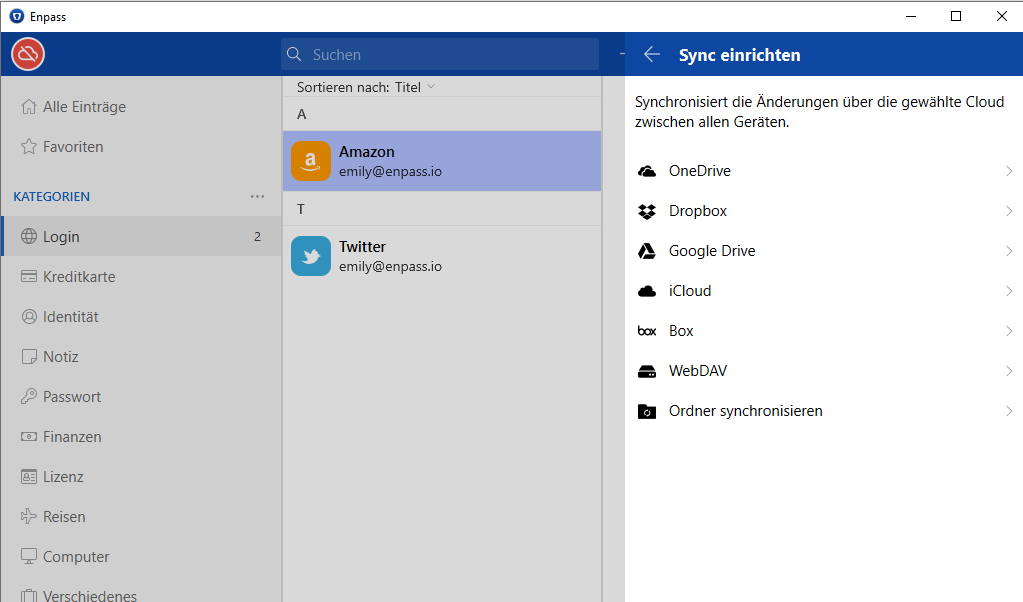Open the Sortieren nach Titel dropdown
The height and width of the screenshot is (602, 1023).
coord(366,87)
